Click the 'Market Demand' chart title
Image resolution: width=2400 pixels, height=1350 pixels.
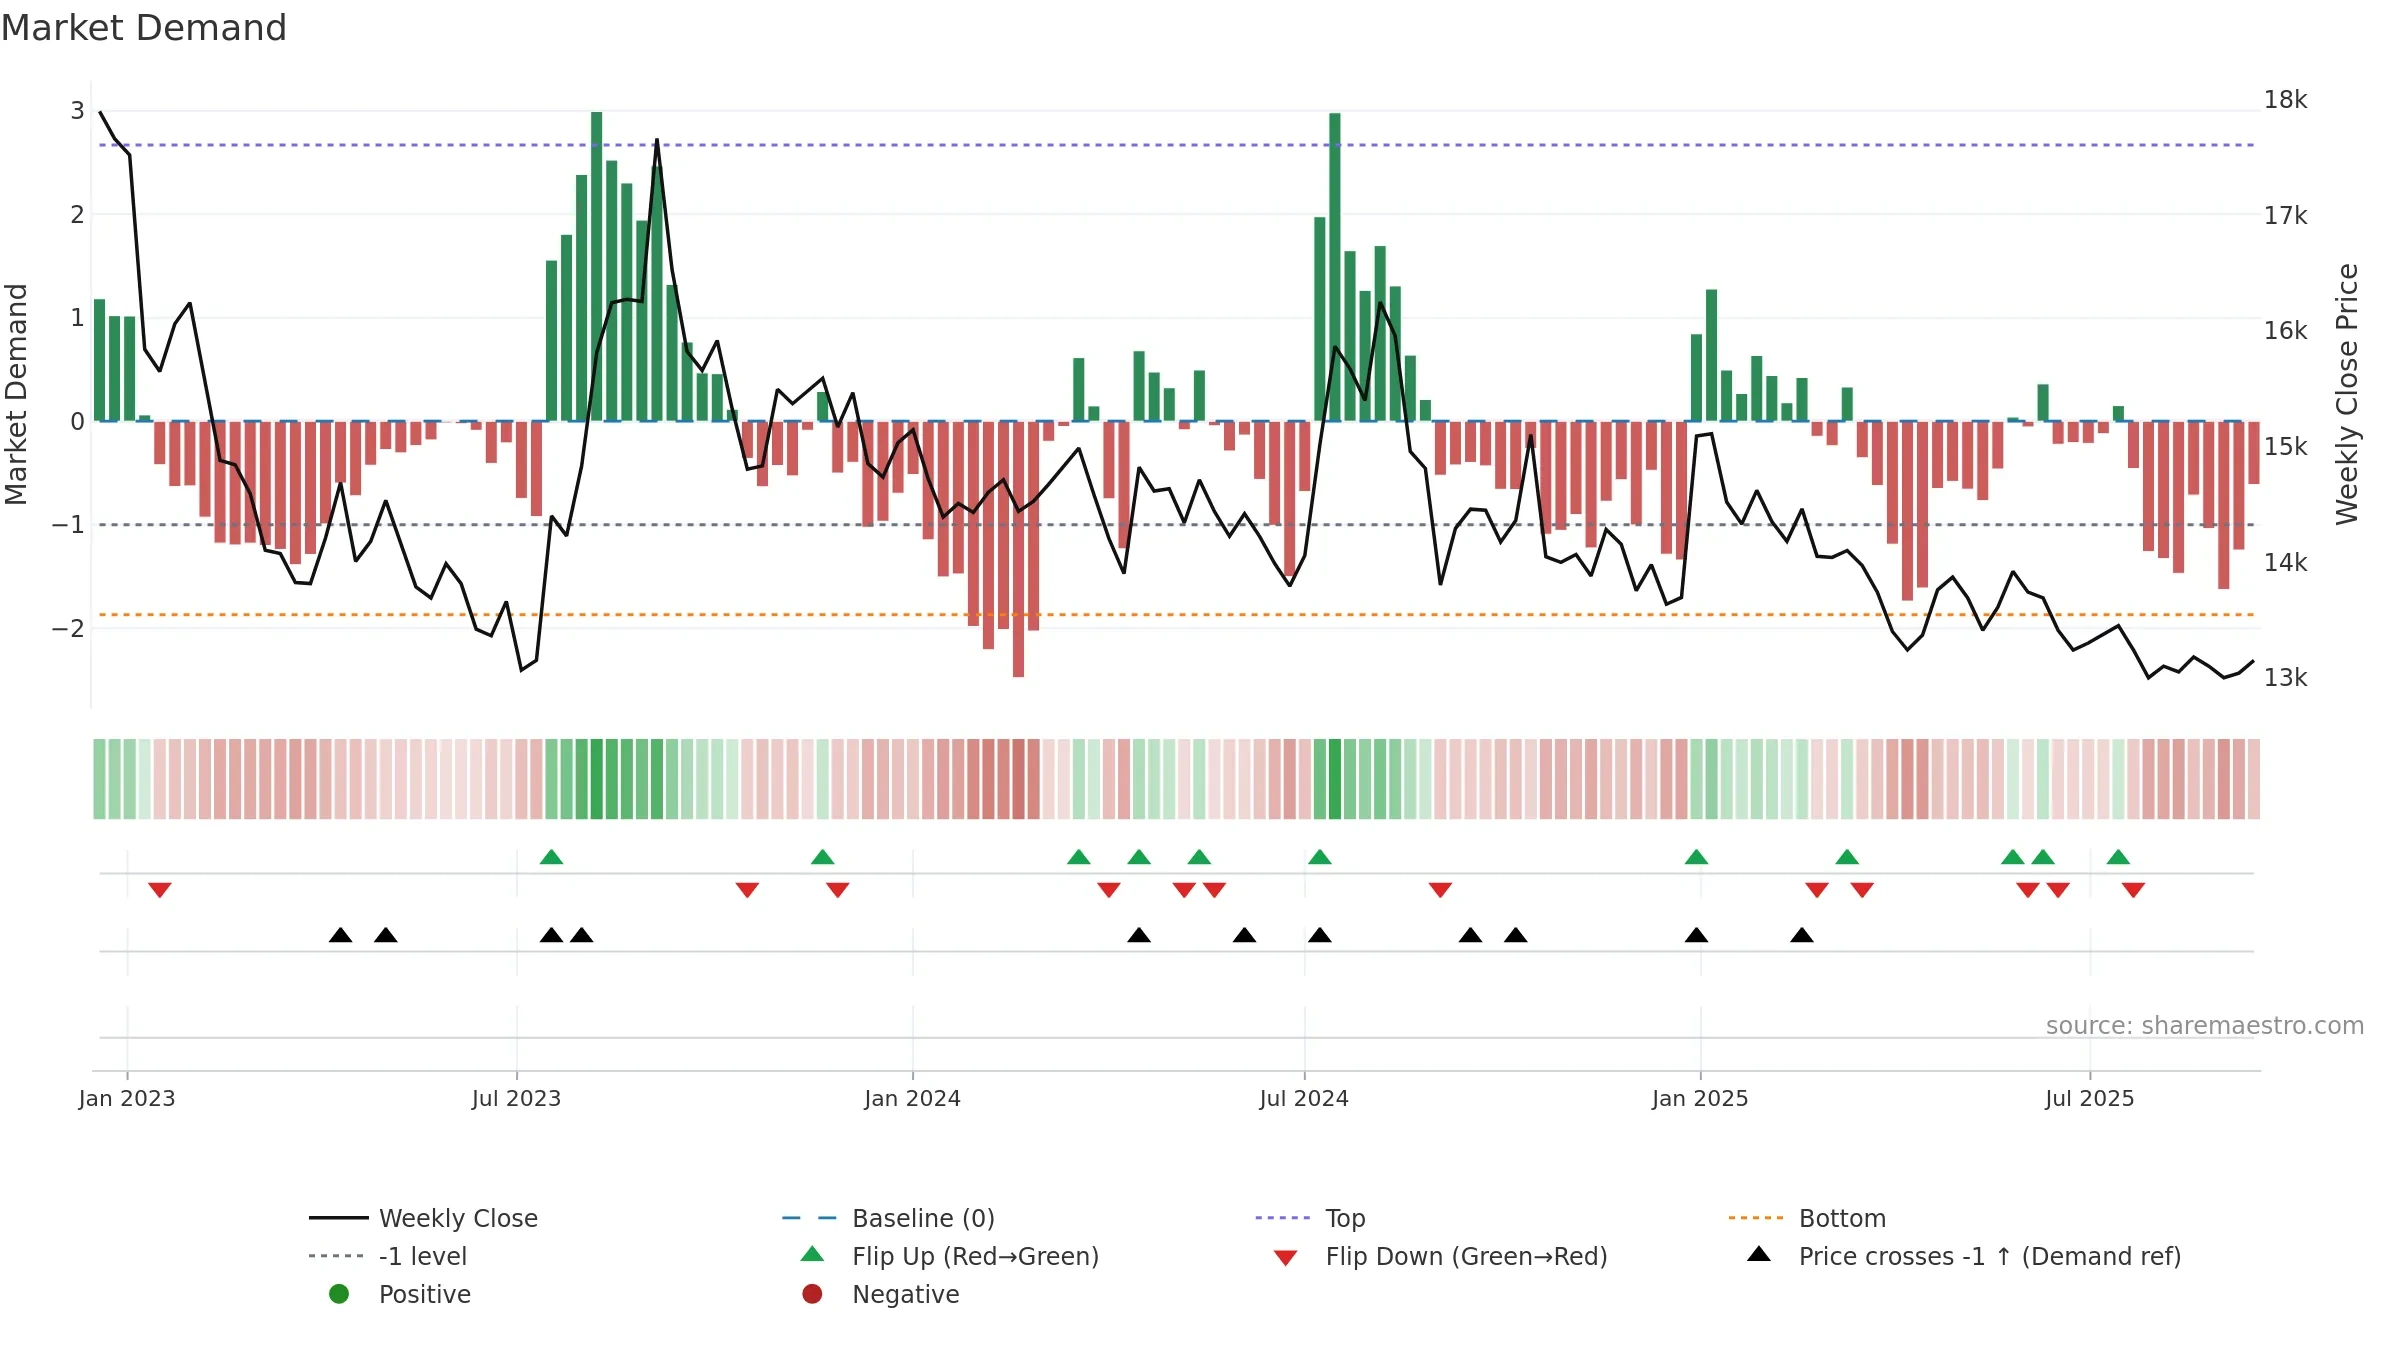144,28
